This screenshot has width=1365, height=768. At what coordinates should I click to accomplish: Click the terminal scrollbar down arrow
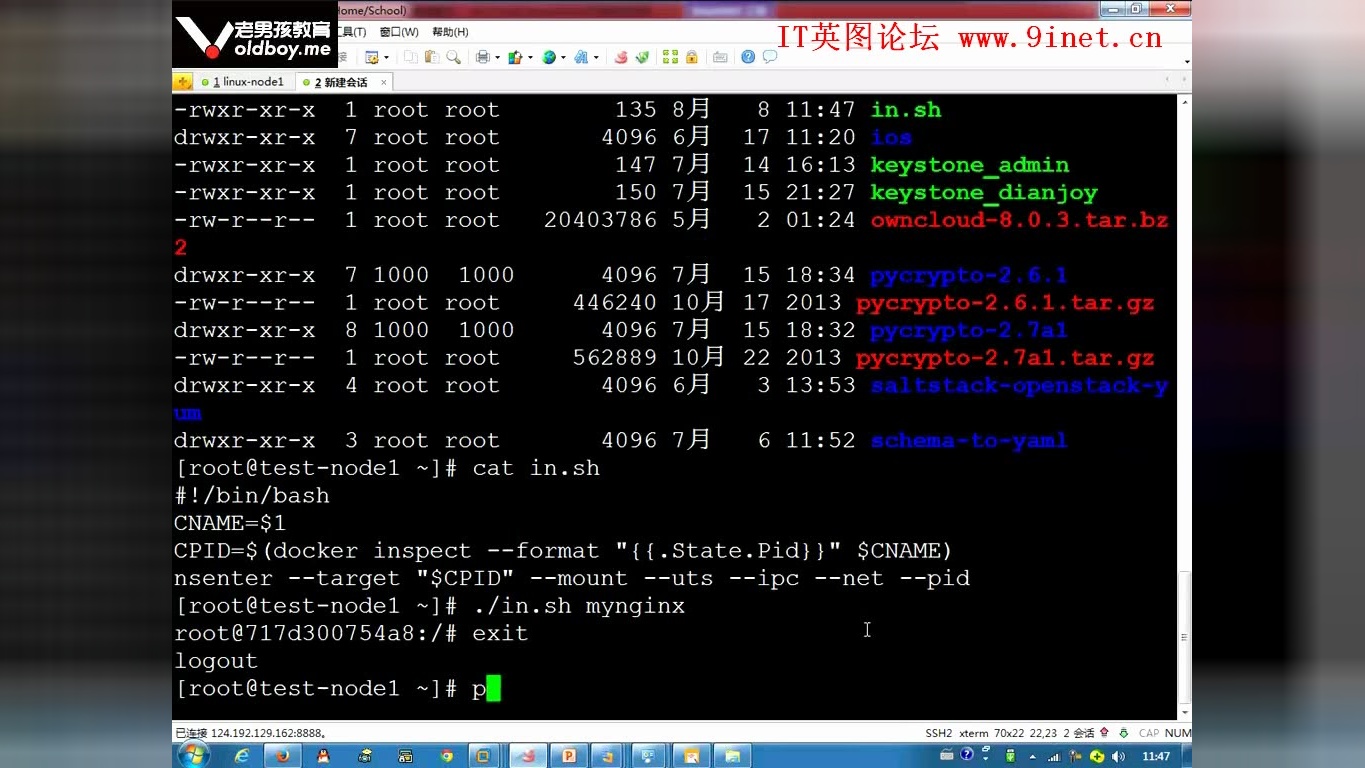pos(1185,712)
